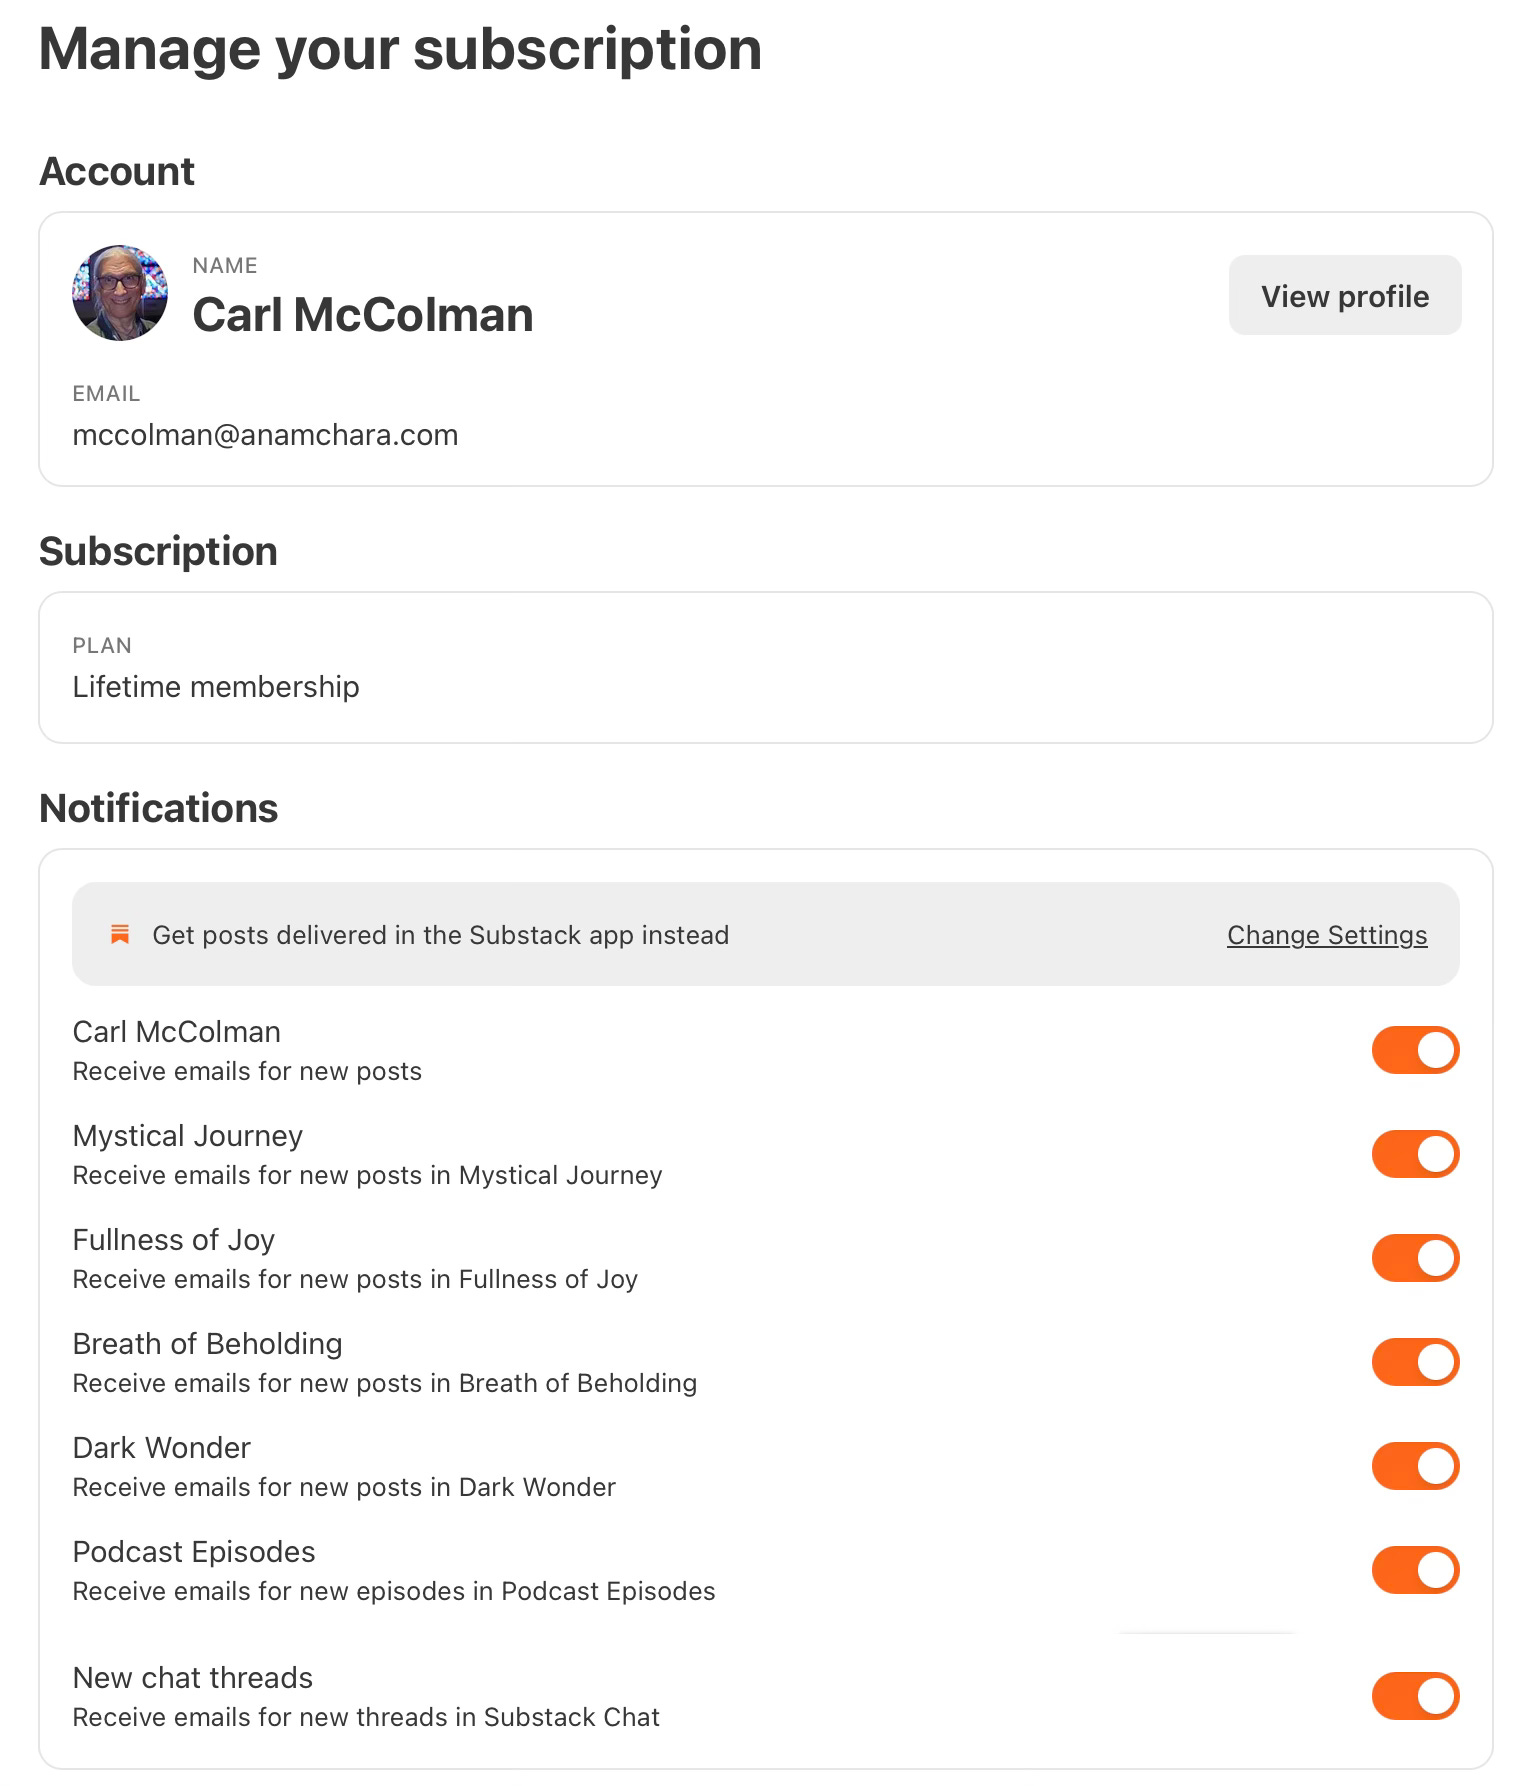Select the Podcast Episodes section label
Screen dimensions: 1516x1786
click(x=194, y=1552)
